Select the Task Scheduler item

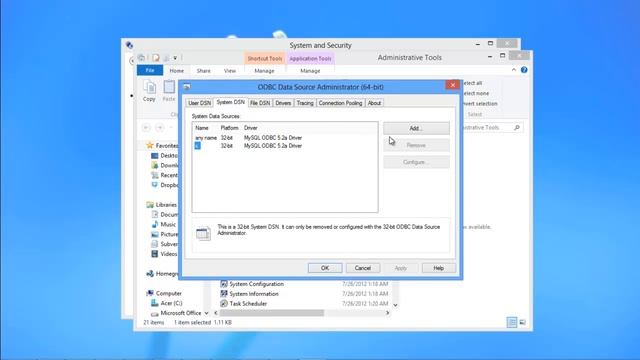tap(243, 304)
